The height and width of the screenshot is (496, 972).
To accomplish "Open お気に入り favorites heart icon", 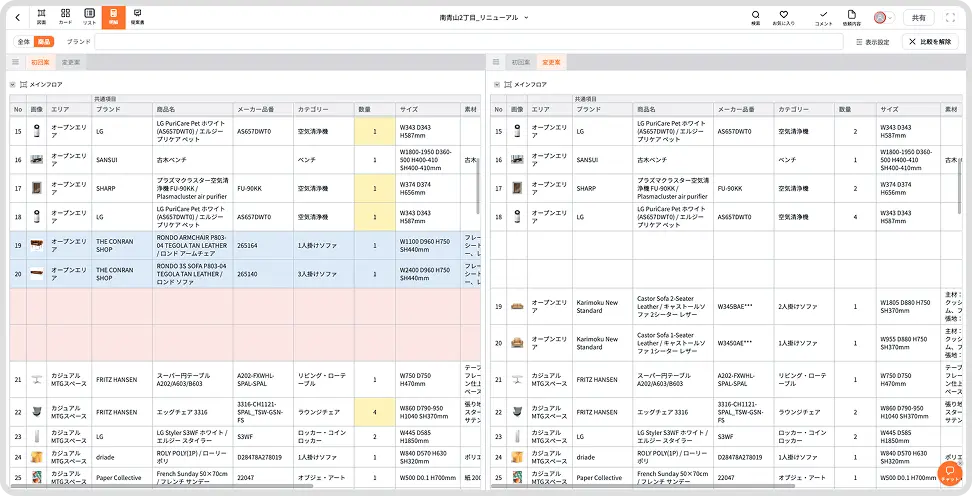I will click(x=784, y=17).
